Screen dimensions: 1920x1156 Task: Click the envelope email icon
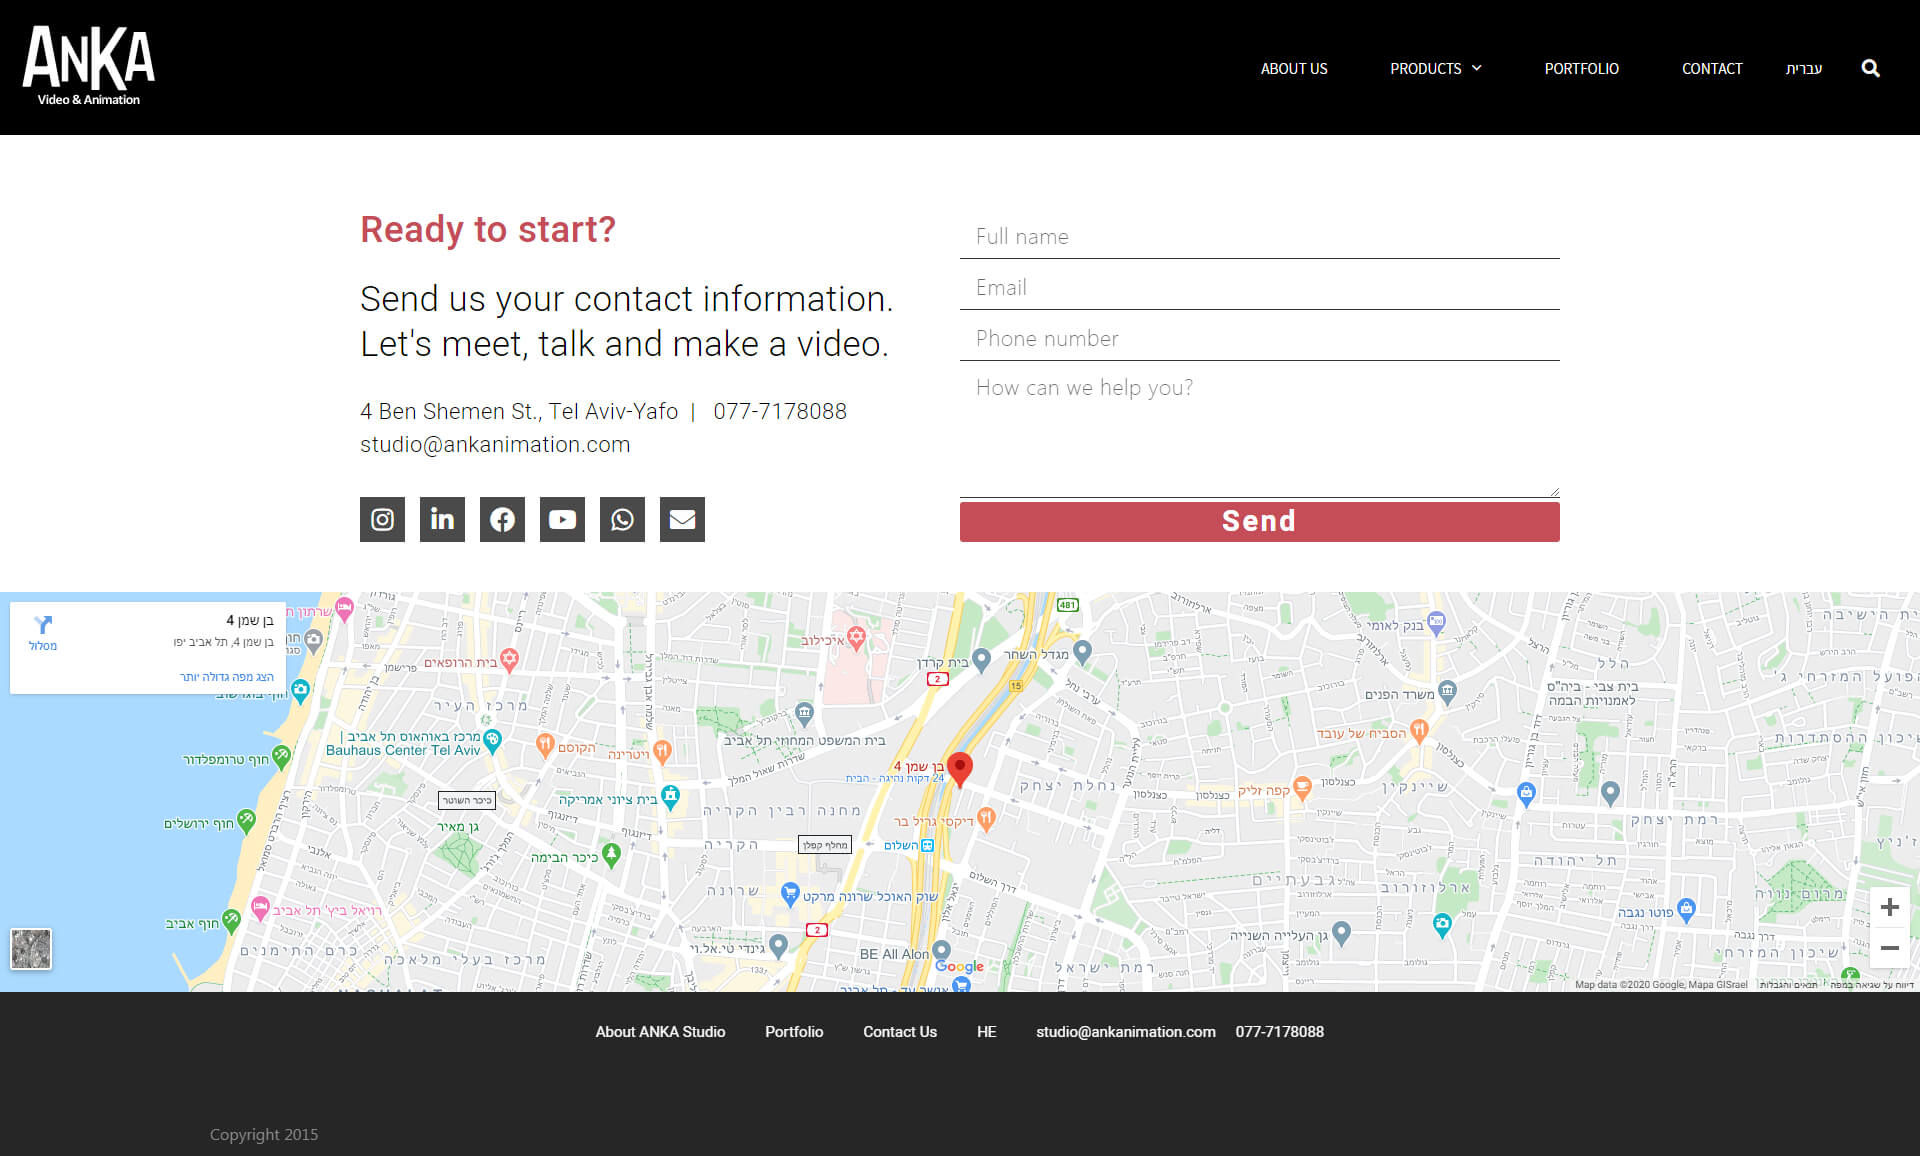tap(682, 519)
